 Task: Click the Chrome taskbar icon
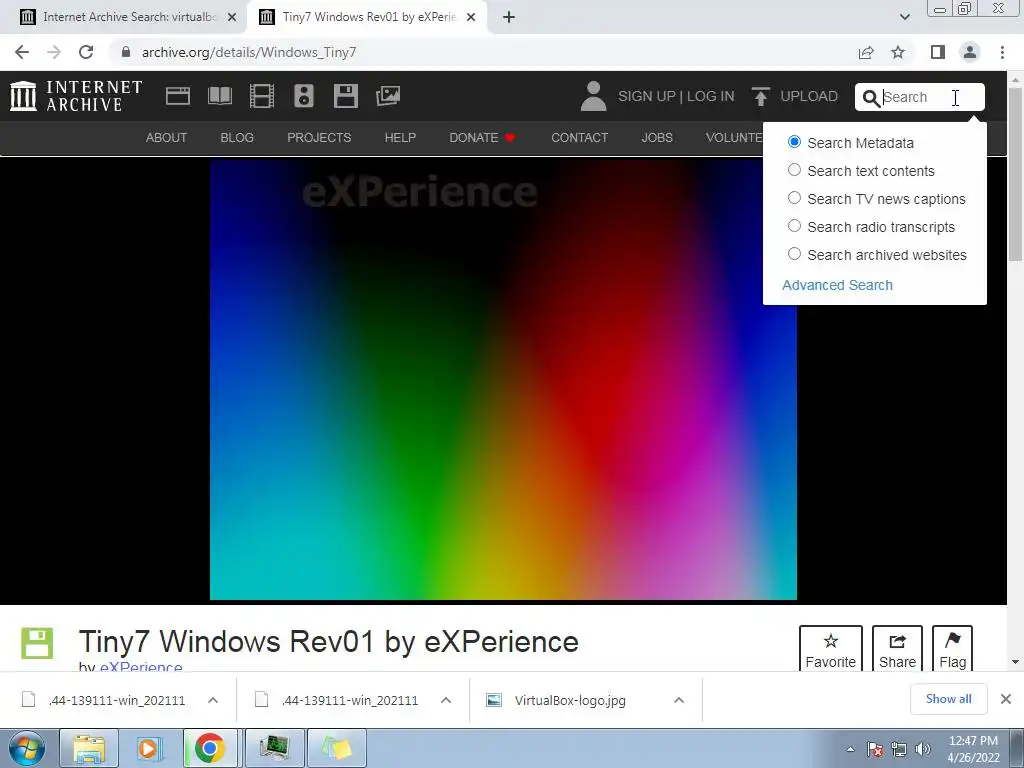[209, 748]
